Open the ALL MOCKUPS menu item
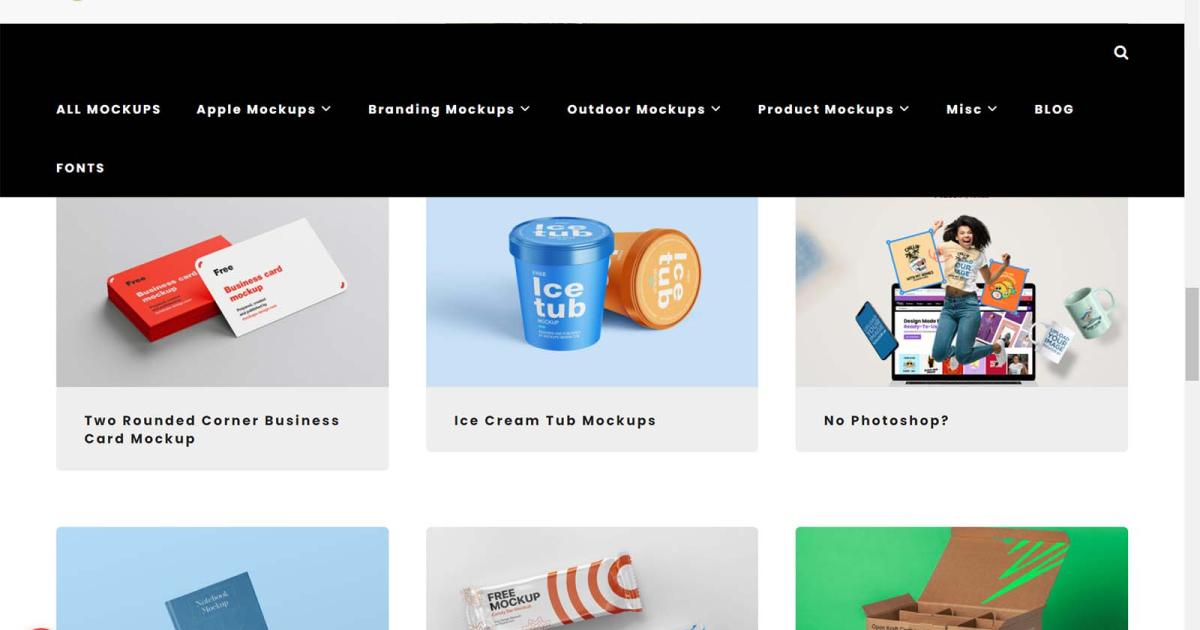1200x630 pixels. (108, 109)
